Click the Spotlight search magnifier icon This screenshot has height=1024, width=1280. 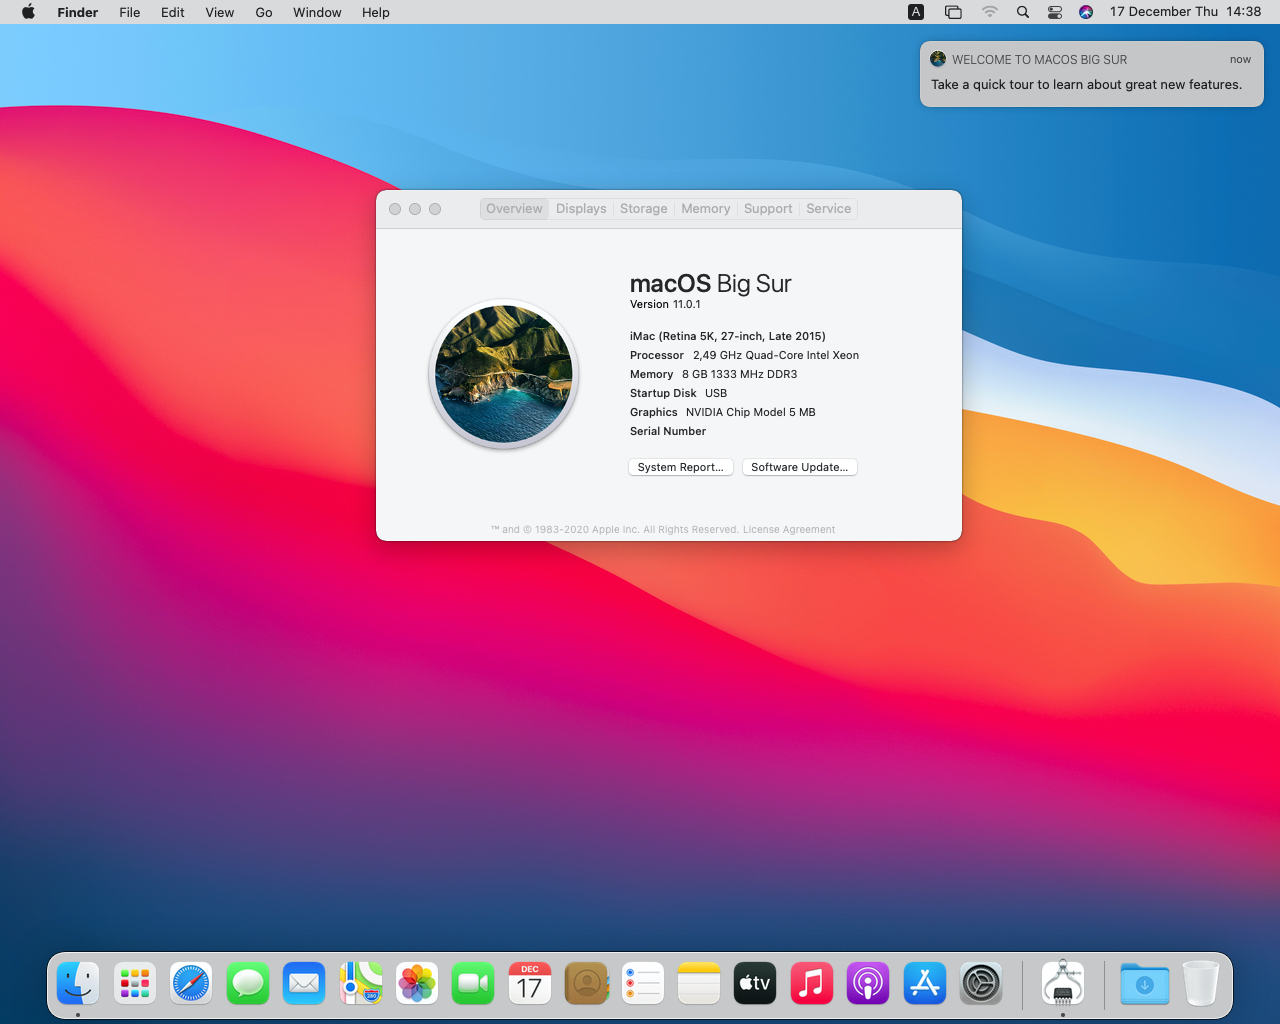click(1022, 12)
